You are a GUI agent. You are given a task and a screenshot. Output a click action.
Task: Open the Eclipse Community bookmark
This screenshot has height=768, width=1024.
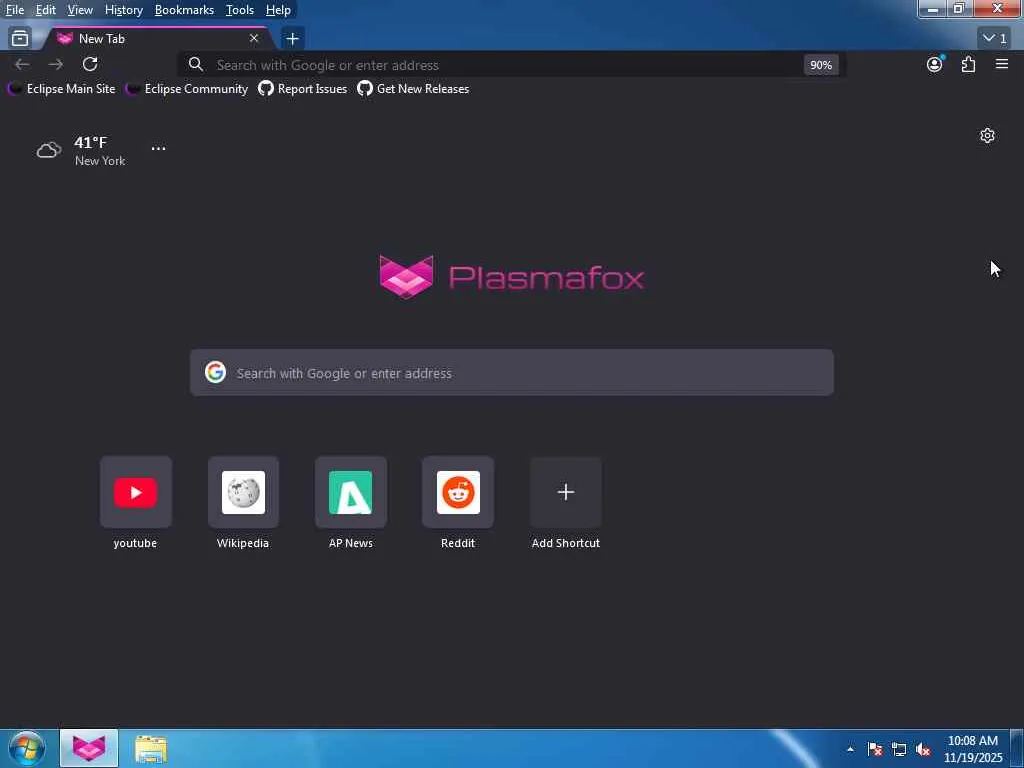[x=187, y=89]
